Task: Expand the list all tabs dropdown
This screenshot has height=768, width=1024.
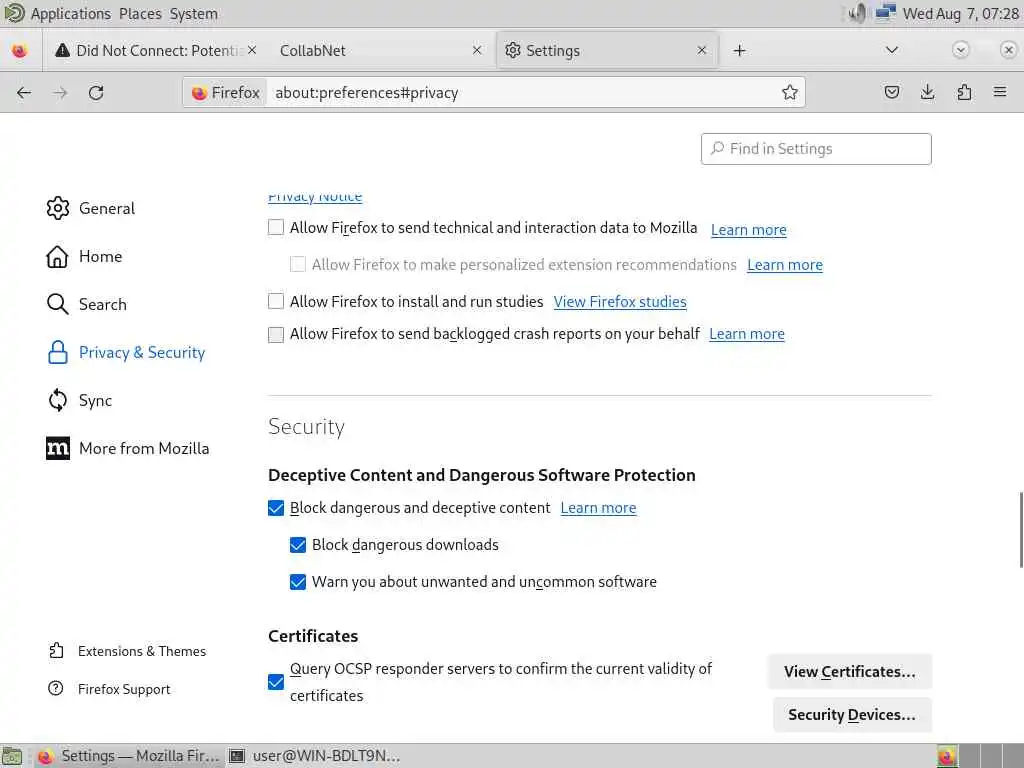Action: [892, 50]
